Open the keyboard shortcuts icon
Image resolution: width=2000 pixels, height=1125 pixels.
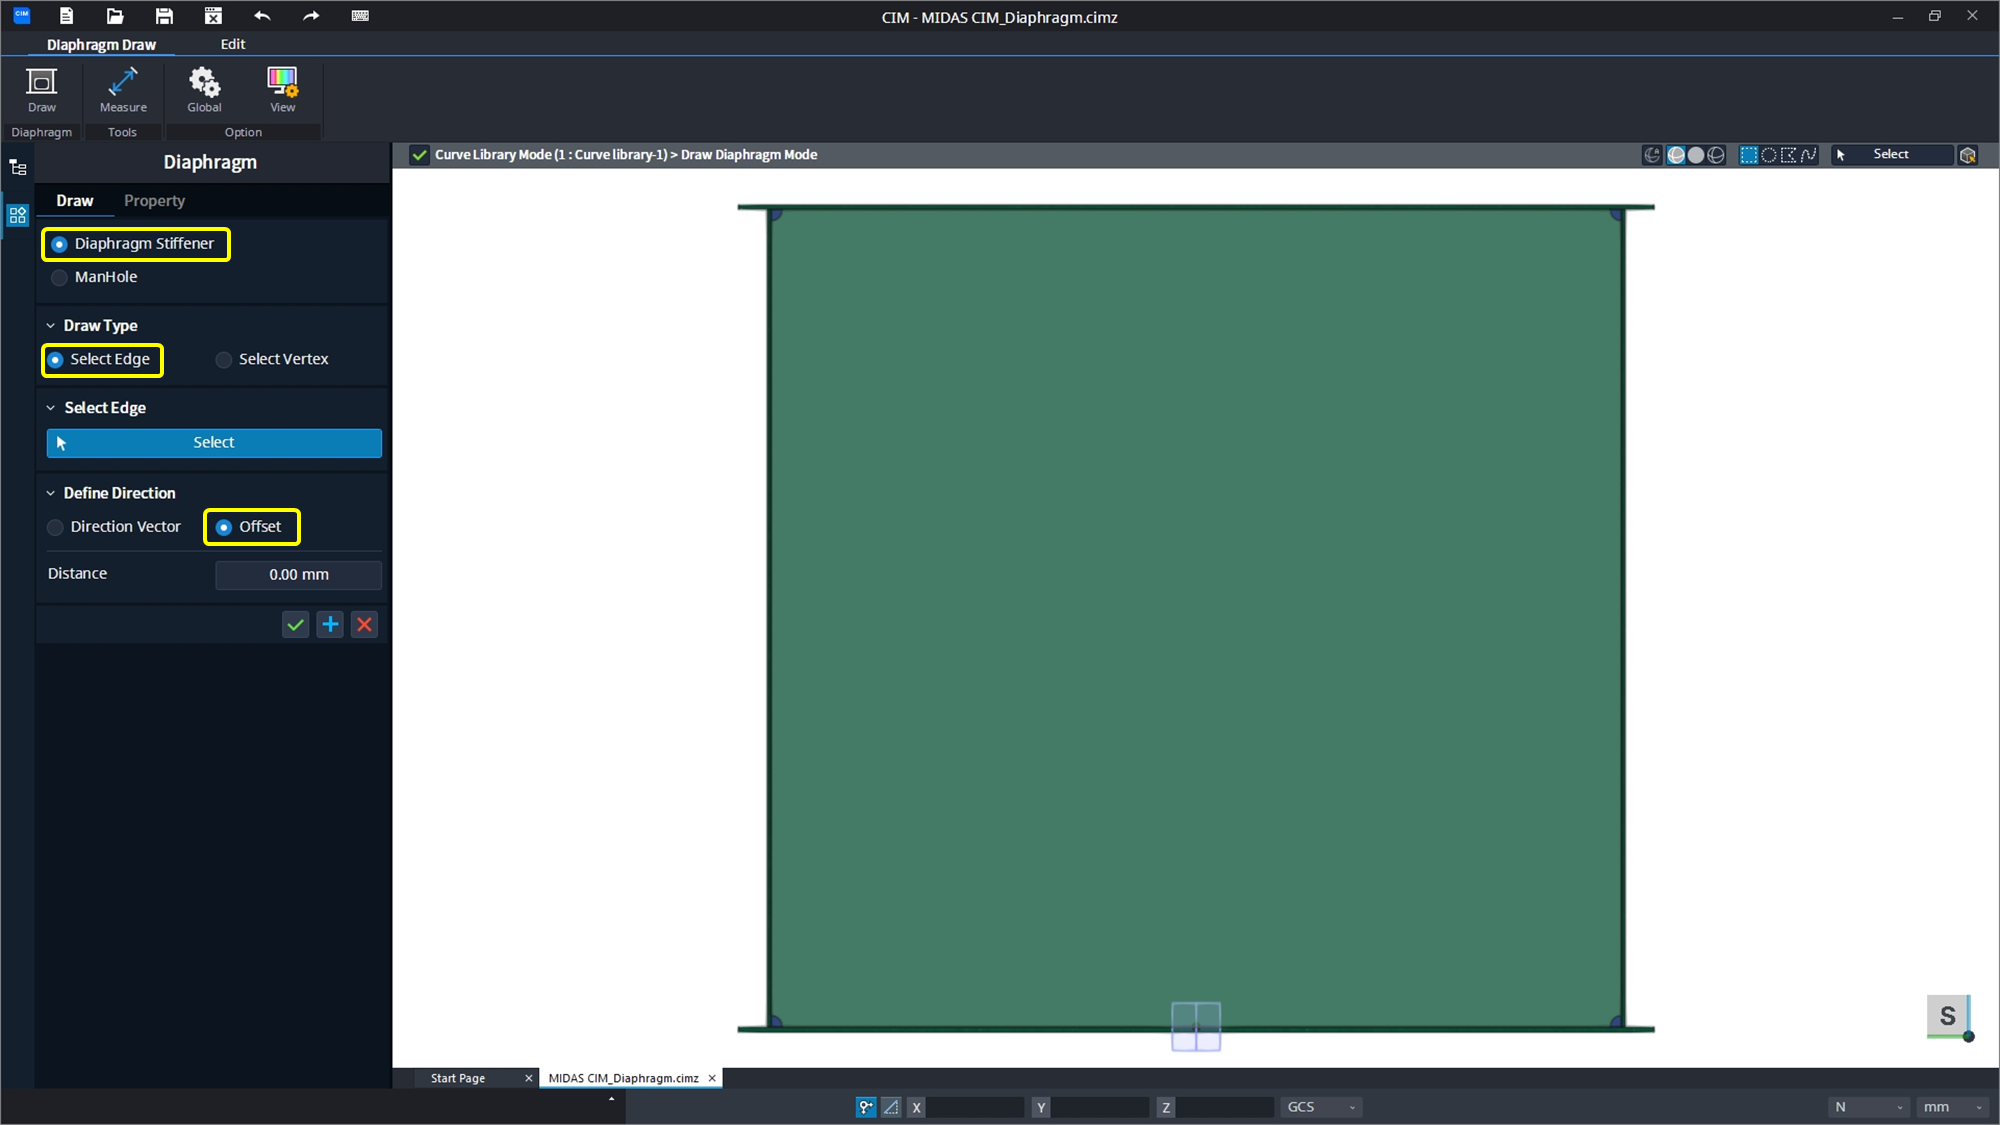pyautogui.click(x=360, y=15)
